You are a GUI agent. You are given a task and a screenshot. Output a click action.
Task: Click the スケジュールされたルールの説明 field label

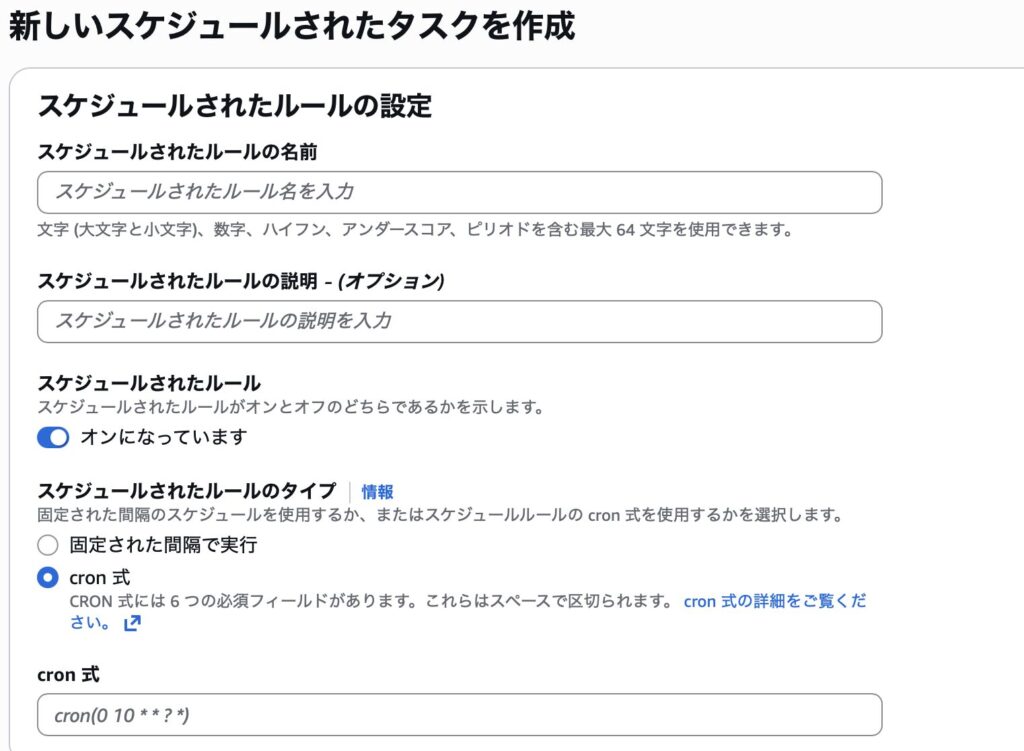pyautogui.click(x=240, y=281)
